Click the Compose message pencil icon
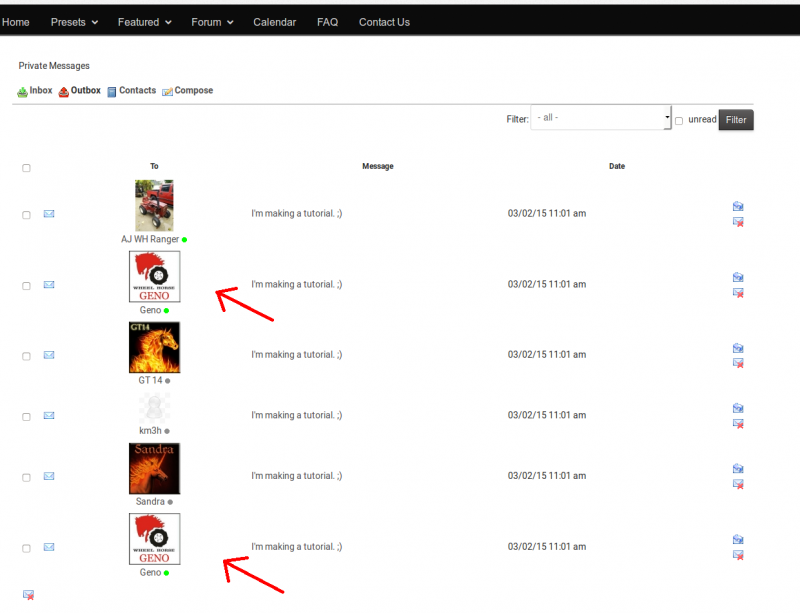This screenshot has height=613, width=800. (167, 92)
